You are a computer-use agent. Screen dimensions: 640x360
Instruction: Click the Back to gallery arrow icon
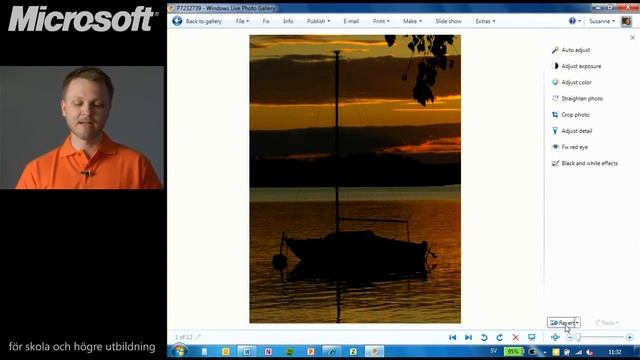[x=177, y=21]
